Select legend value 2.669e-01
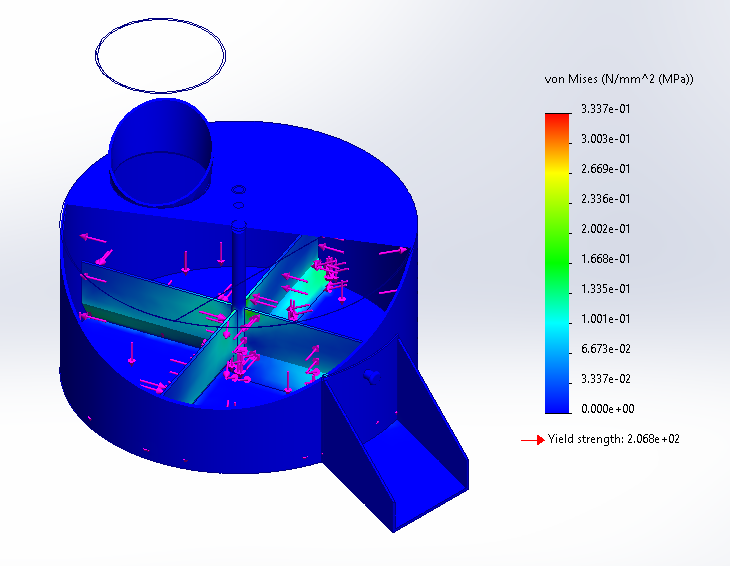 click(605, 169)
